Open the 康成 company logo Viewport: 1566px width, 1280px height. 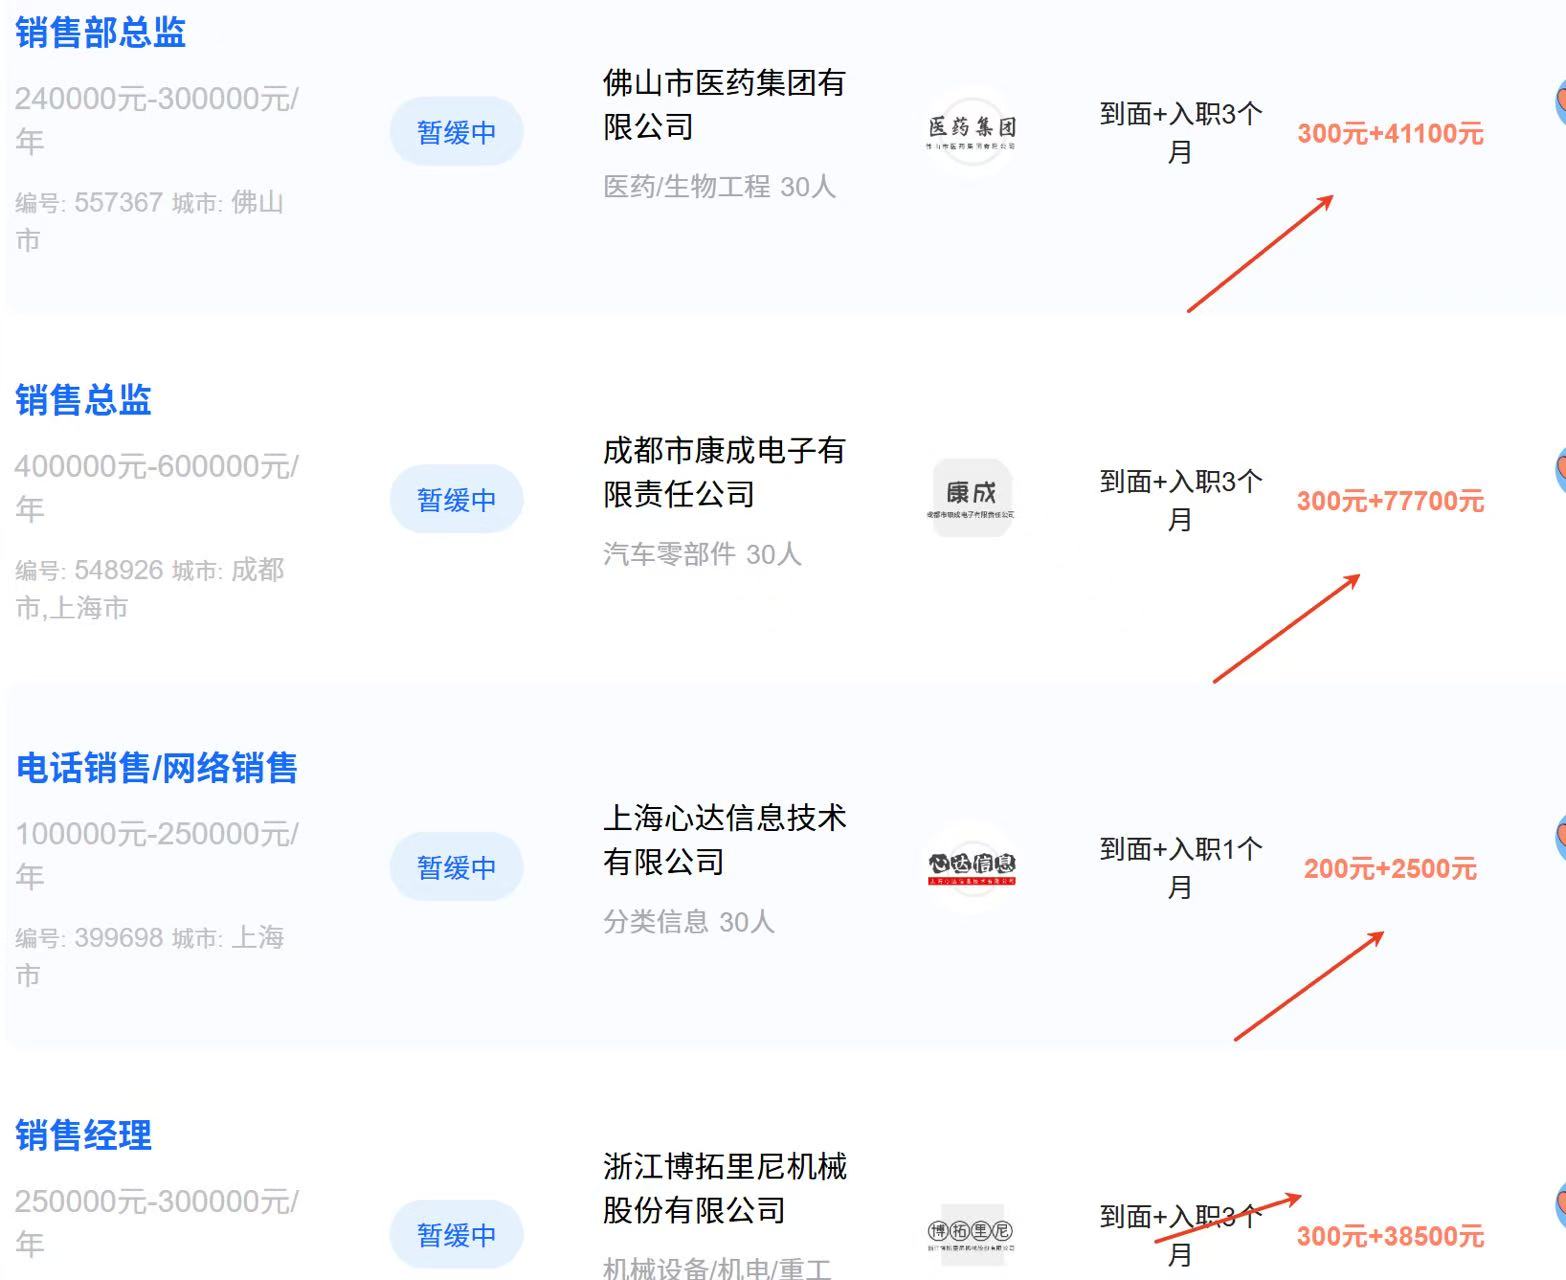(971, 498)
